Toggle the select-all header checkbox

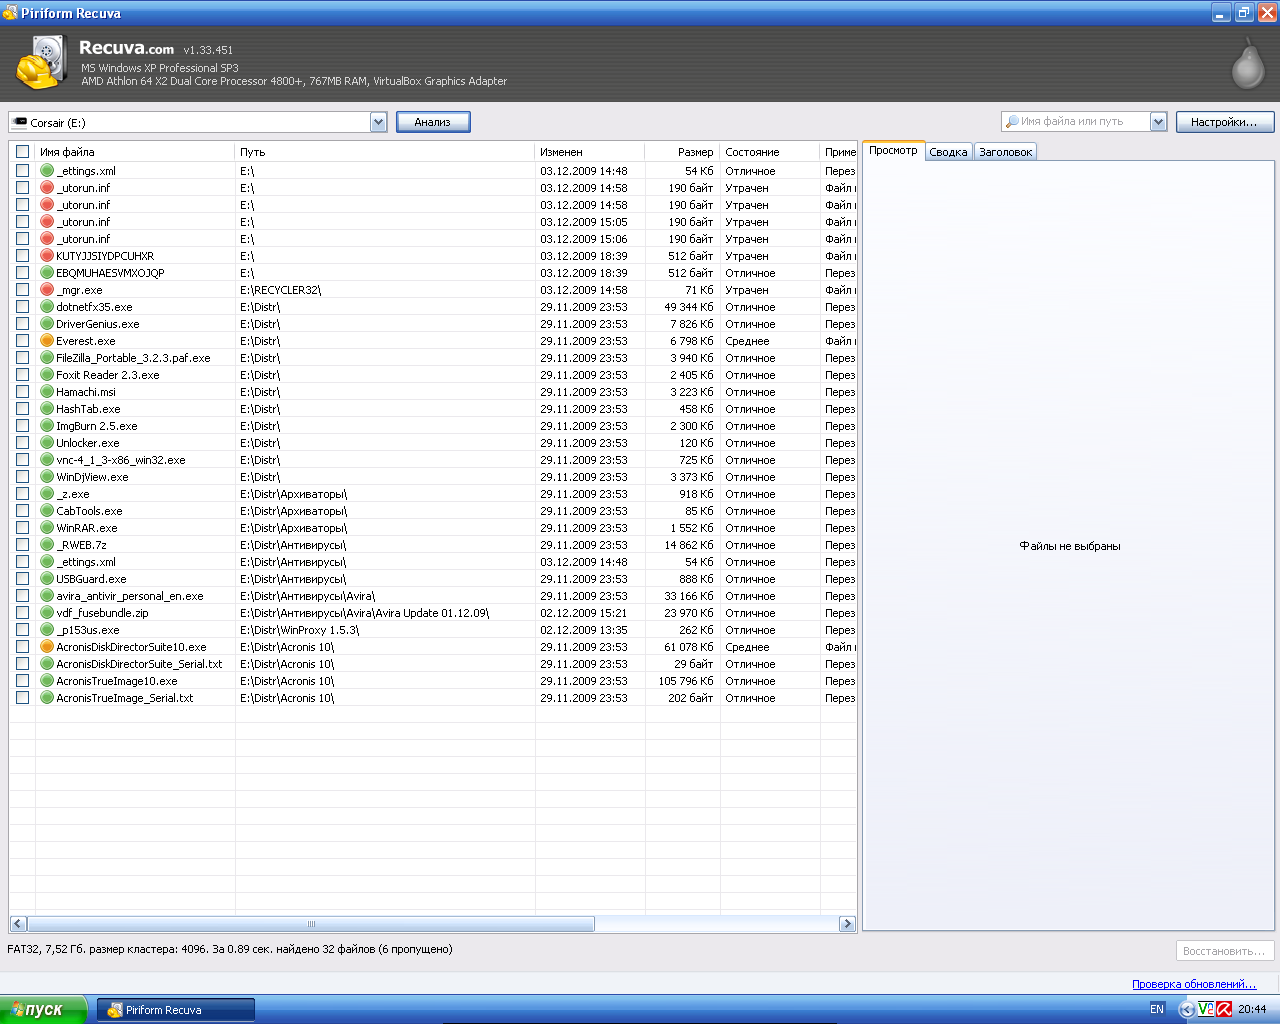tap(22, 152)
